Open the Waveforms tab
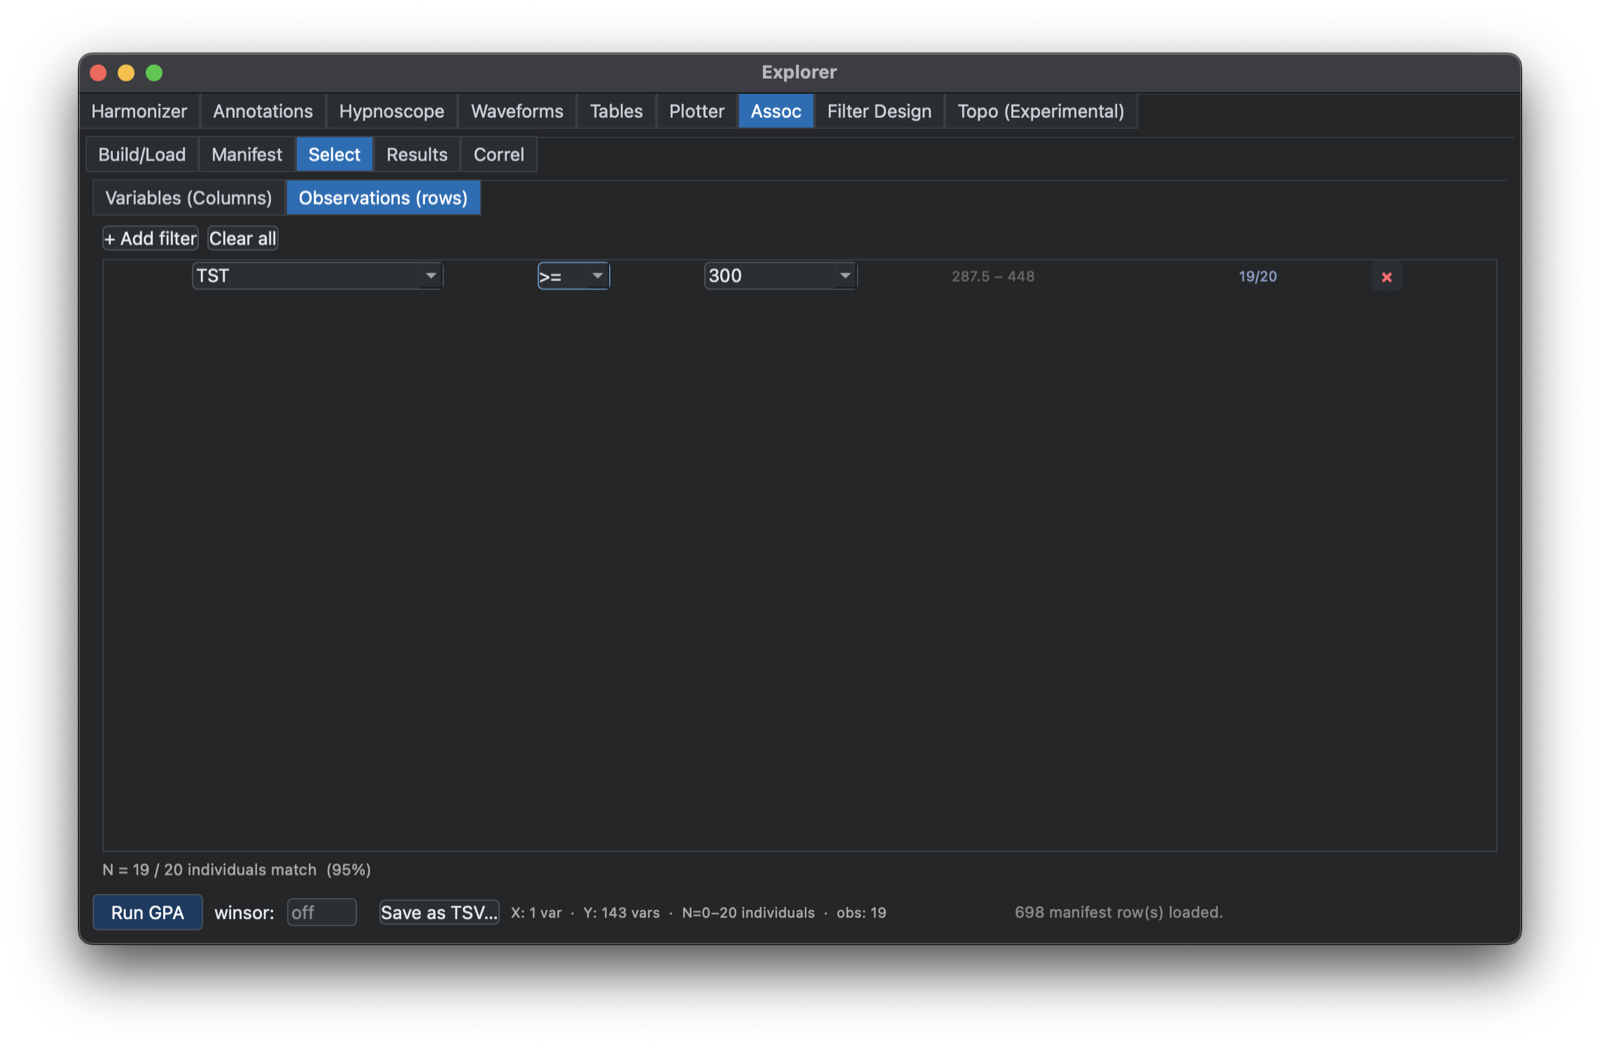Screen dimensions: 1600x1048 517,111
